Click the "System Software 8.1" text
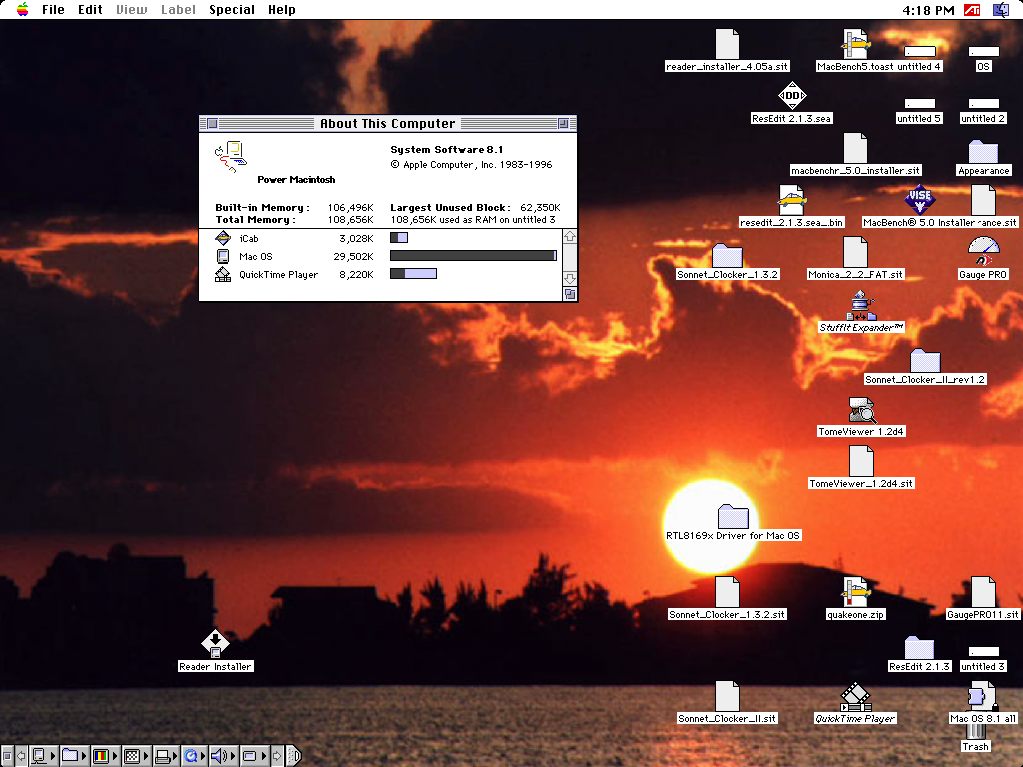 [x=447, y=149]
